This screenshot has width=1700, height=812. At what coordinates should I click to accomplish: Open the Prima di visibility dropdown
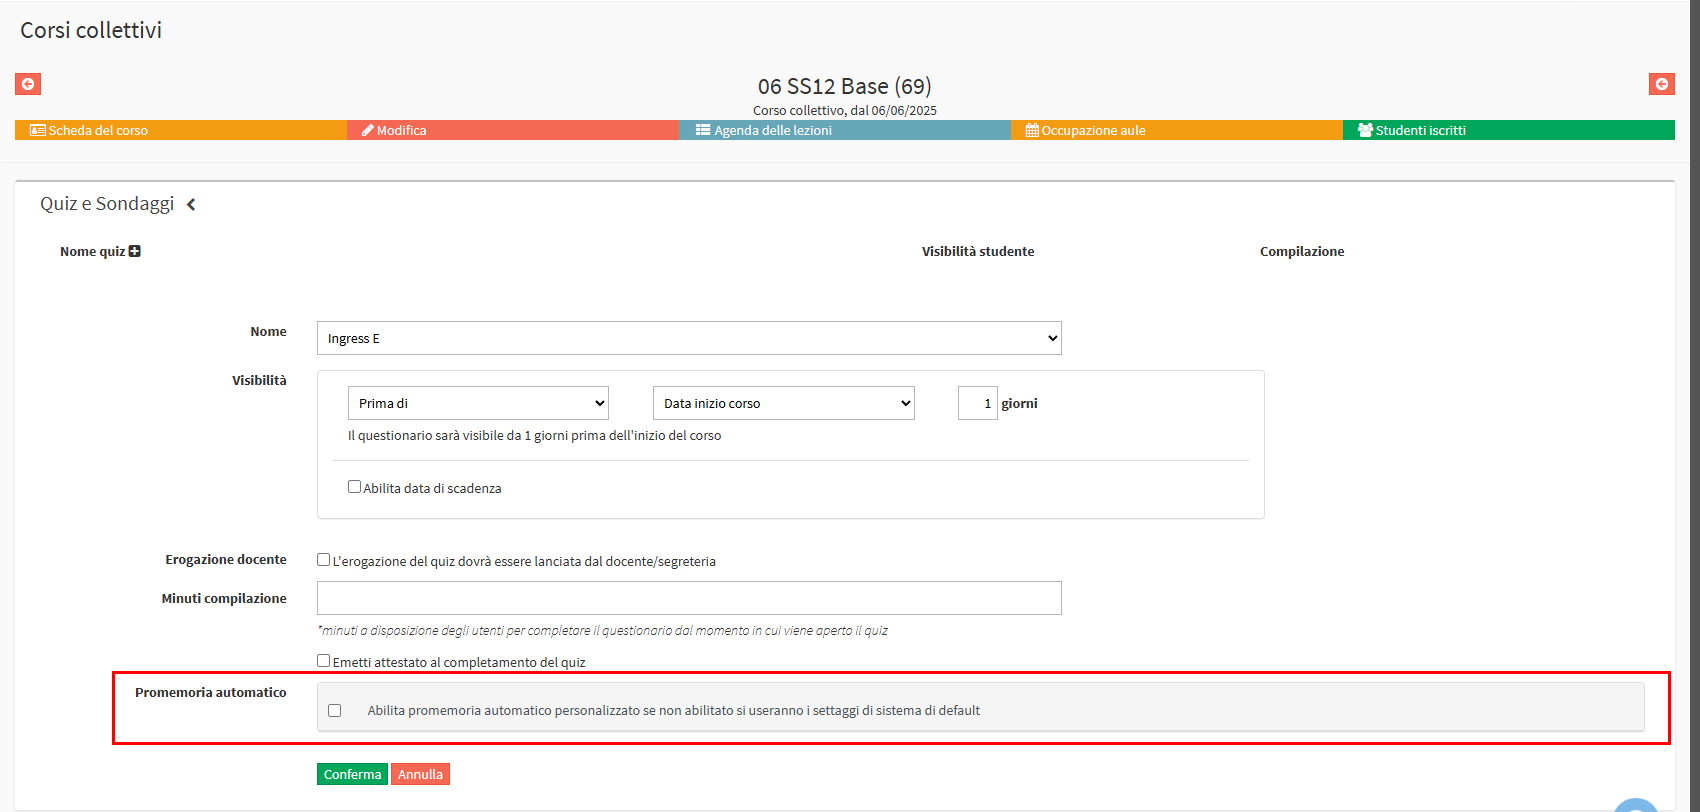pos(478,403)
